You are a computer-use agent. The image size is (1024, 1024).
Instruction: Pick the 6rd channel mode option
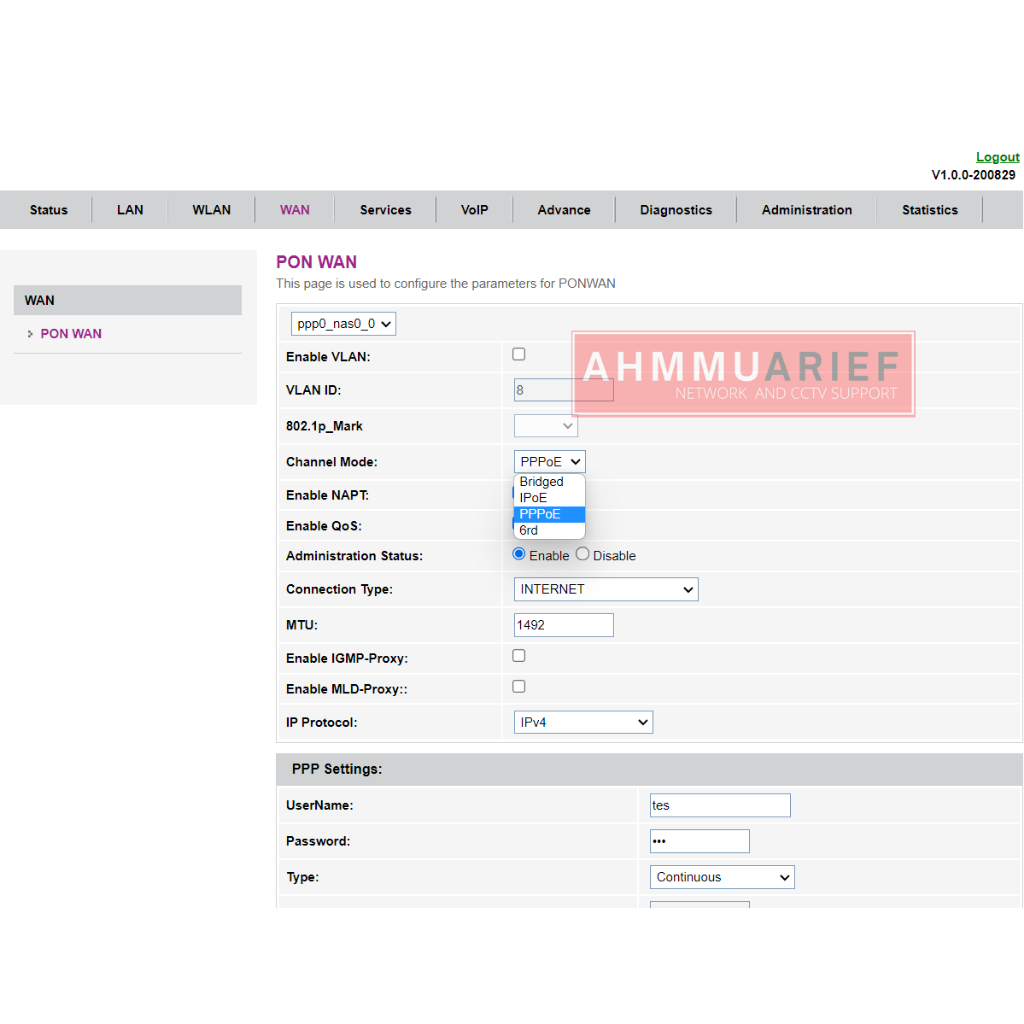(529, 530)
